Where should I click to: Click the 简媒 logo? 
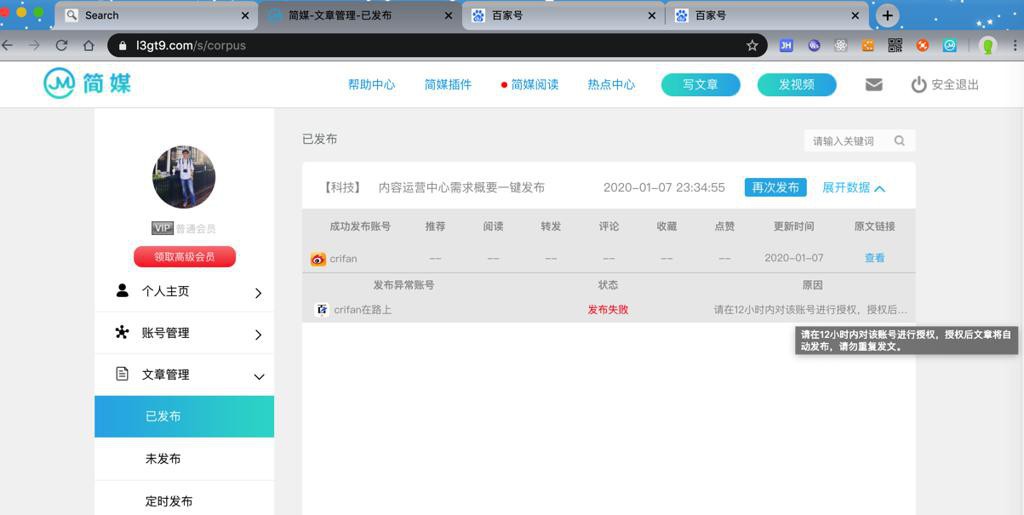click(88, 84)
